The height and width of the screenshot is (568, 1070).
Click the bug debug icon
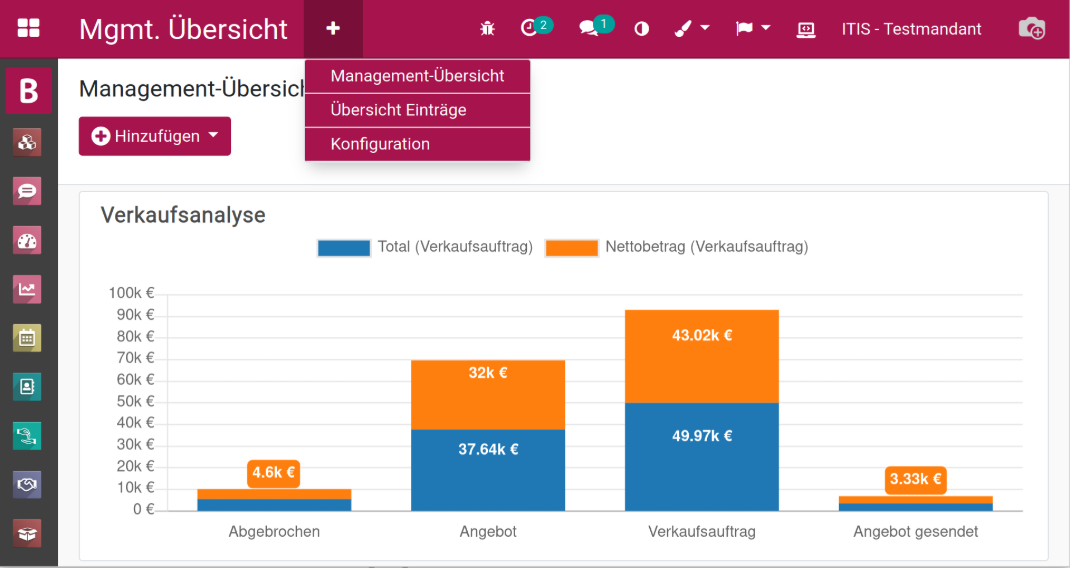[x=487, y=29]
